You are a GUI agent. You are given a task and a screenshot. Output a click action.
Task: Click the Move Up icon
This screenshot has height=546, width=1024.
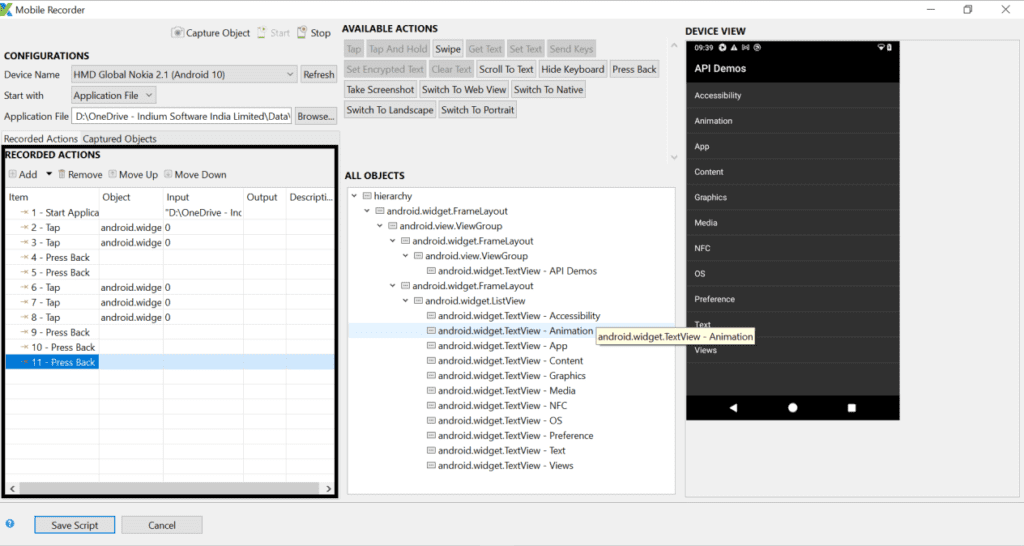113,174
